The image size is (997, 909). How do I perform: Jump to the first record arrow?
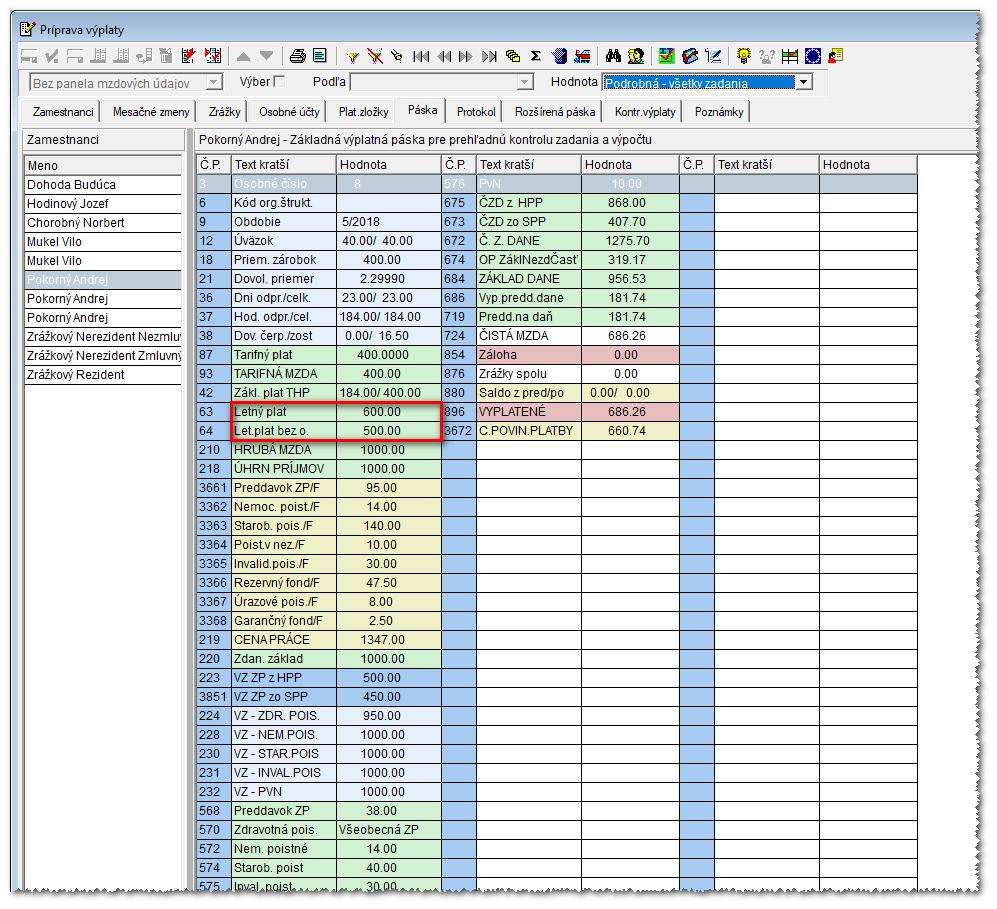[x=420, y=57]
